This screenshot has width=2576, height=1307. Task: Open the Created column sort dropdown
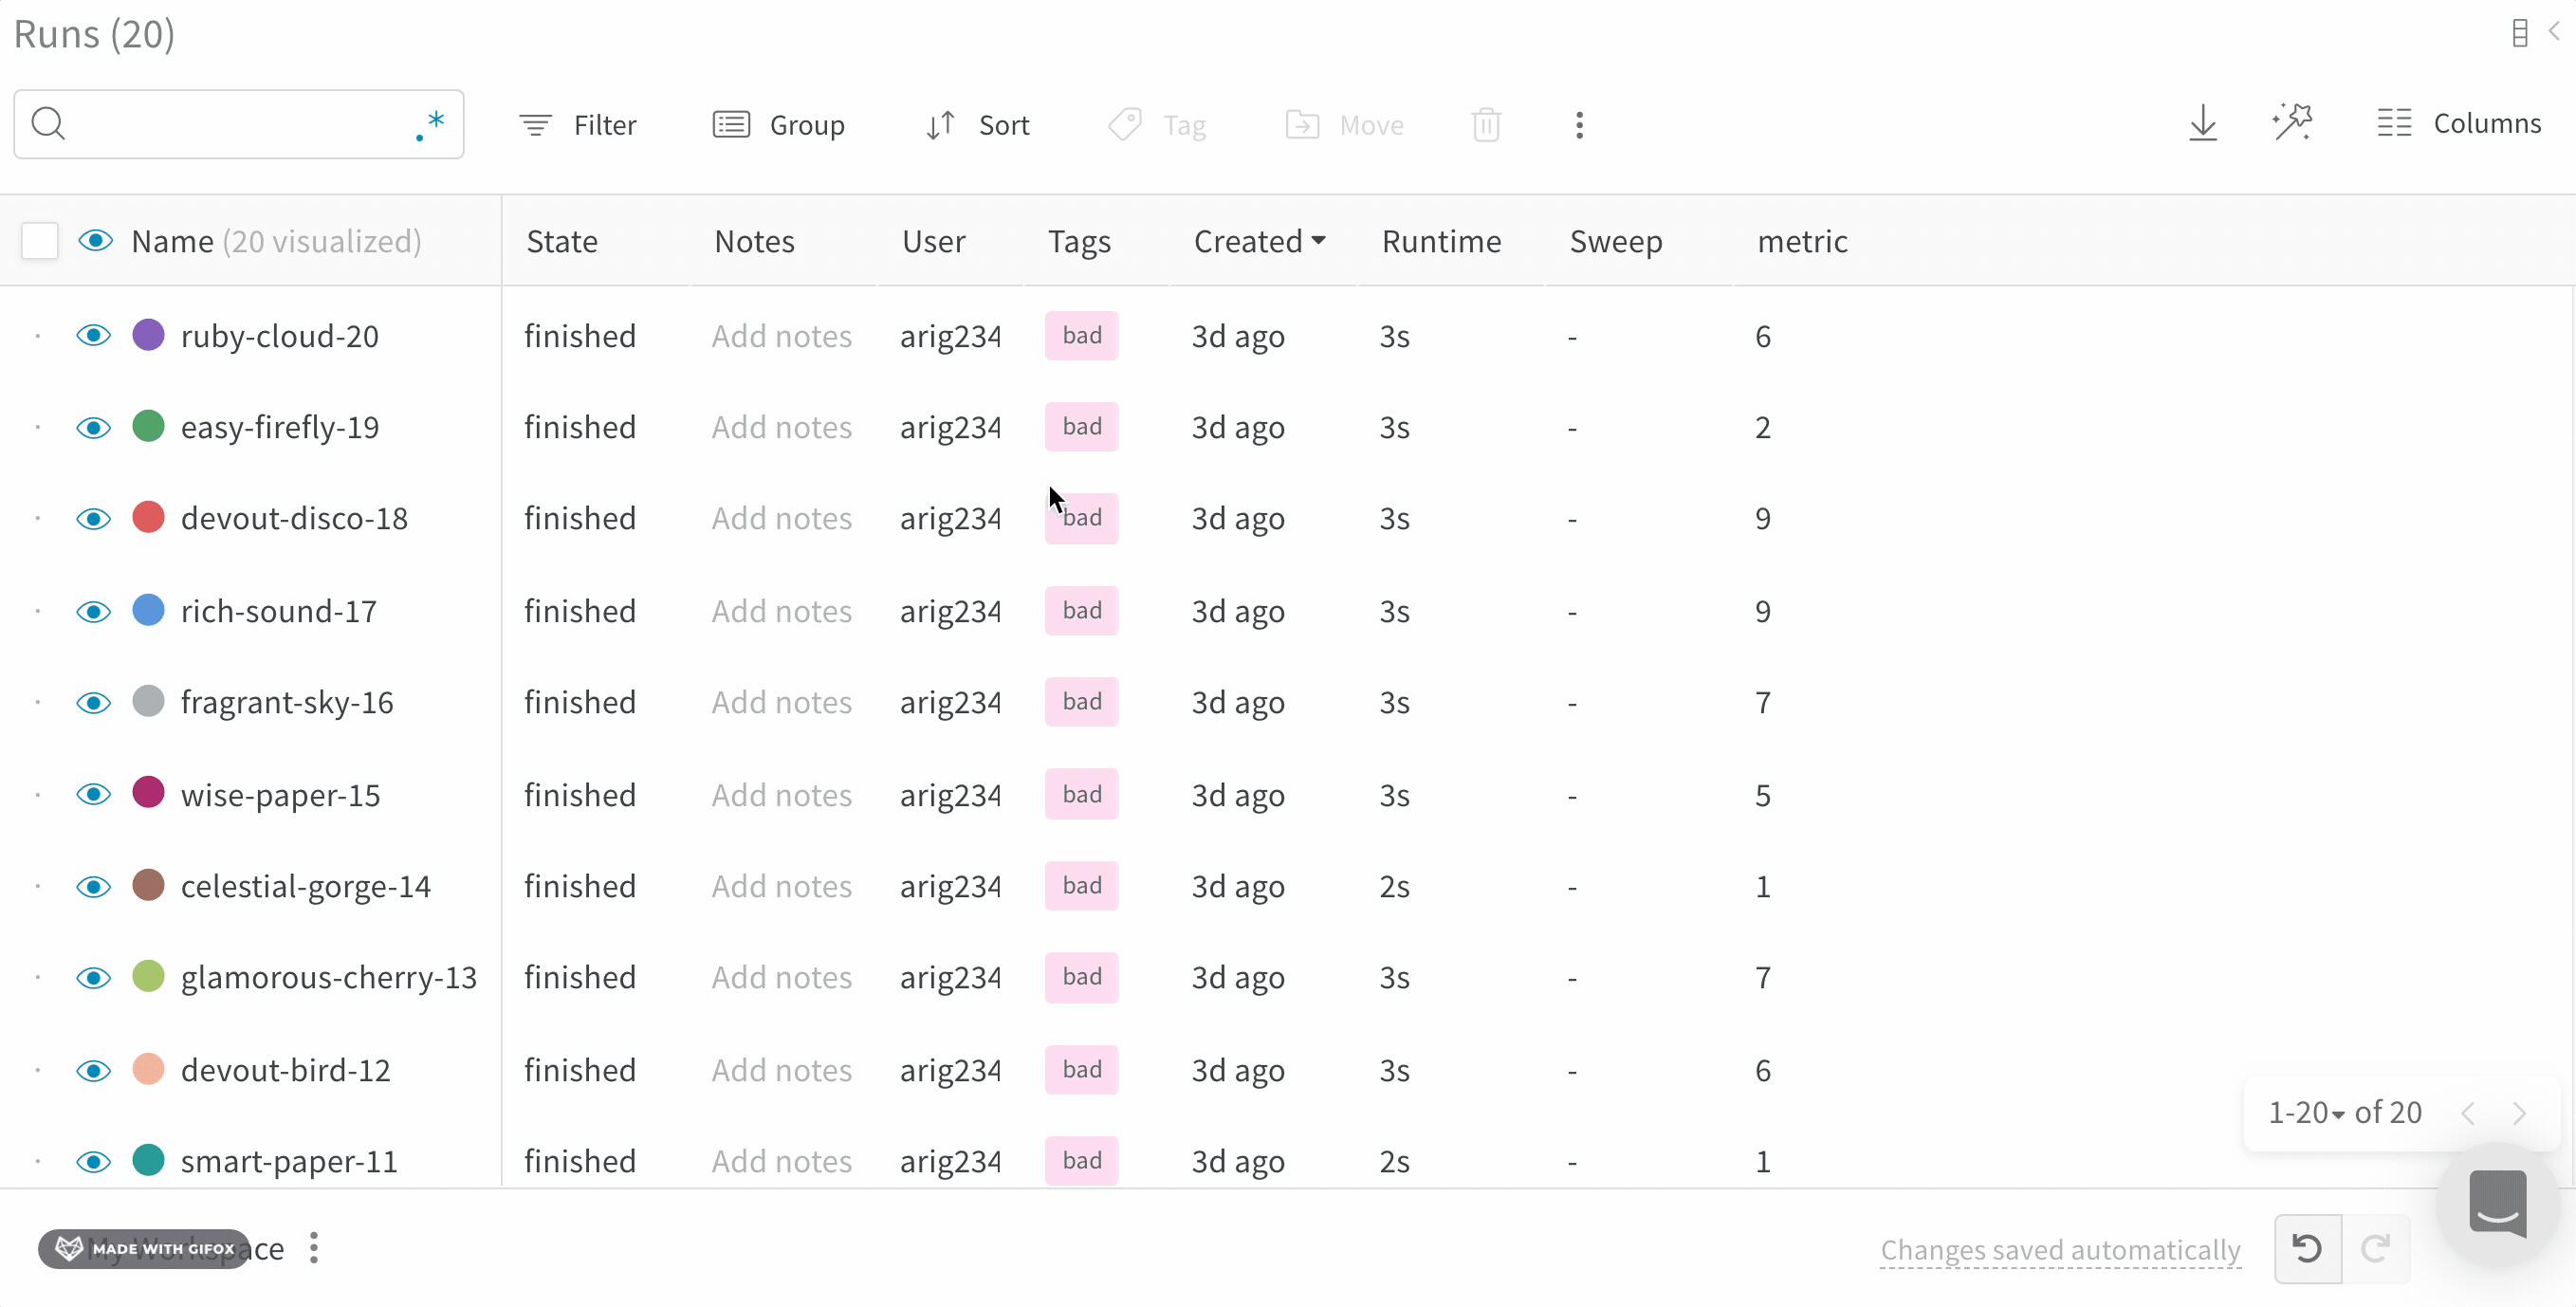(1318, 241)
